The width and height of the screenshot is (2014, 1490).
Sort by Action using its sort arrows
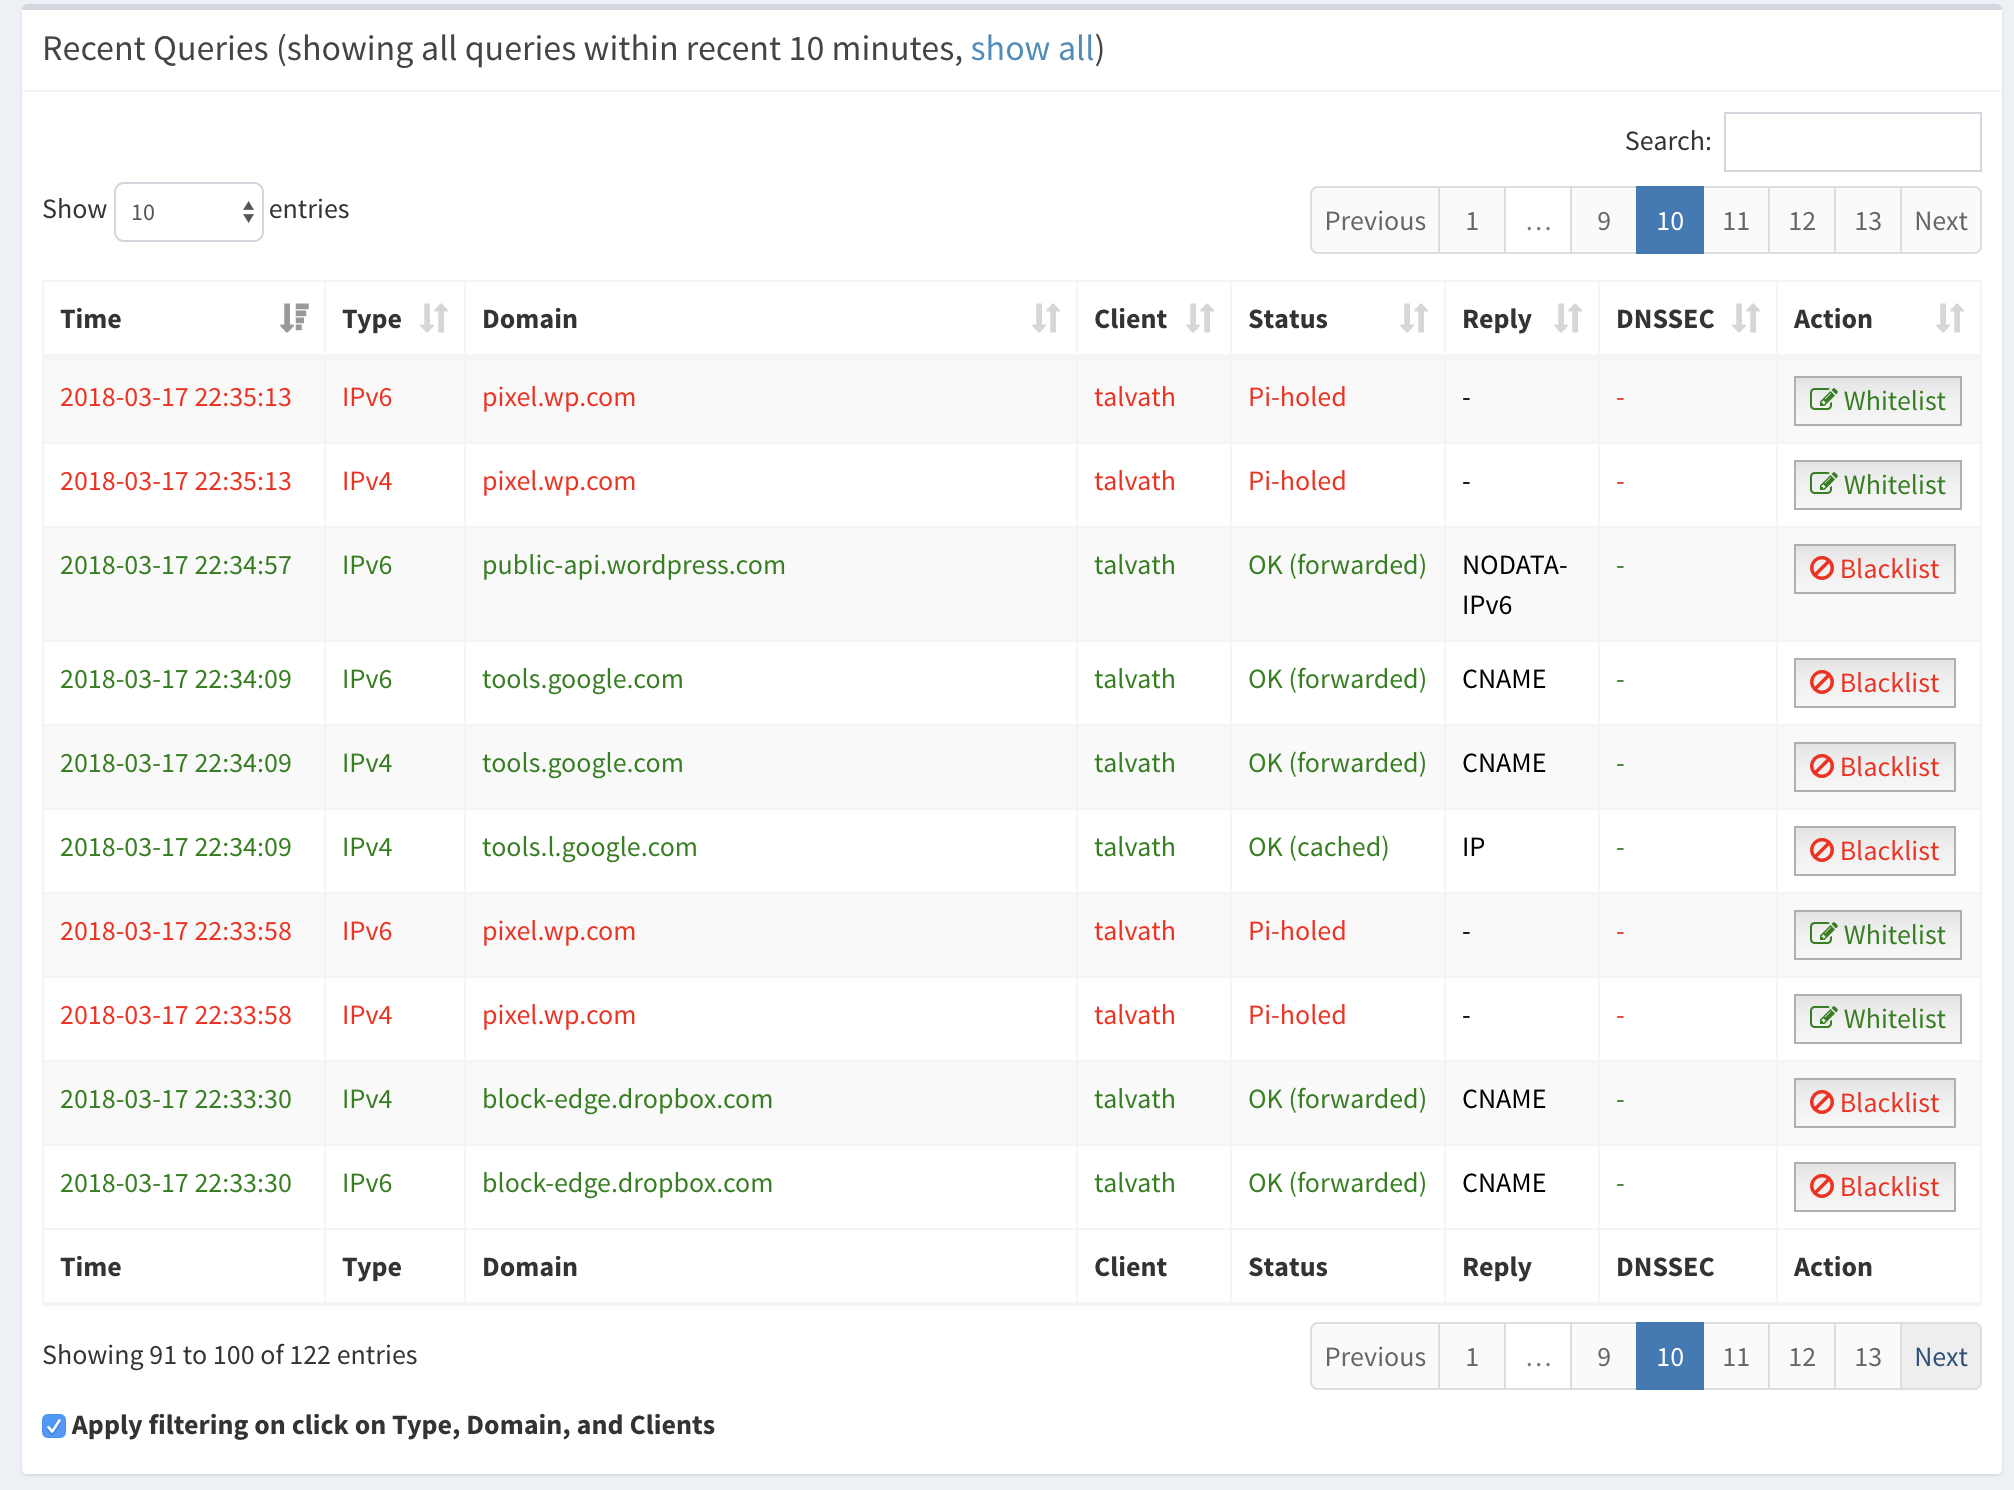click(x=1950, y=318)
